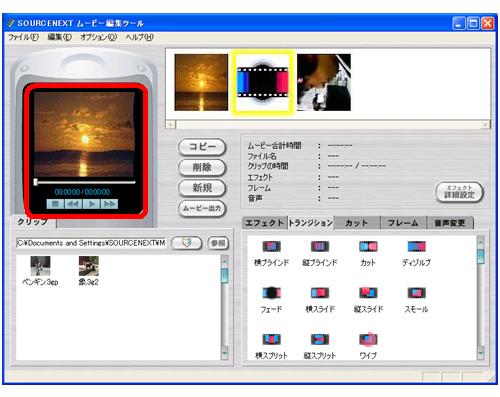Viewport: 500px width, 397px height.
Task: Open the オプション menu
Action: click(x=98, y=37)
